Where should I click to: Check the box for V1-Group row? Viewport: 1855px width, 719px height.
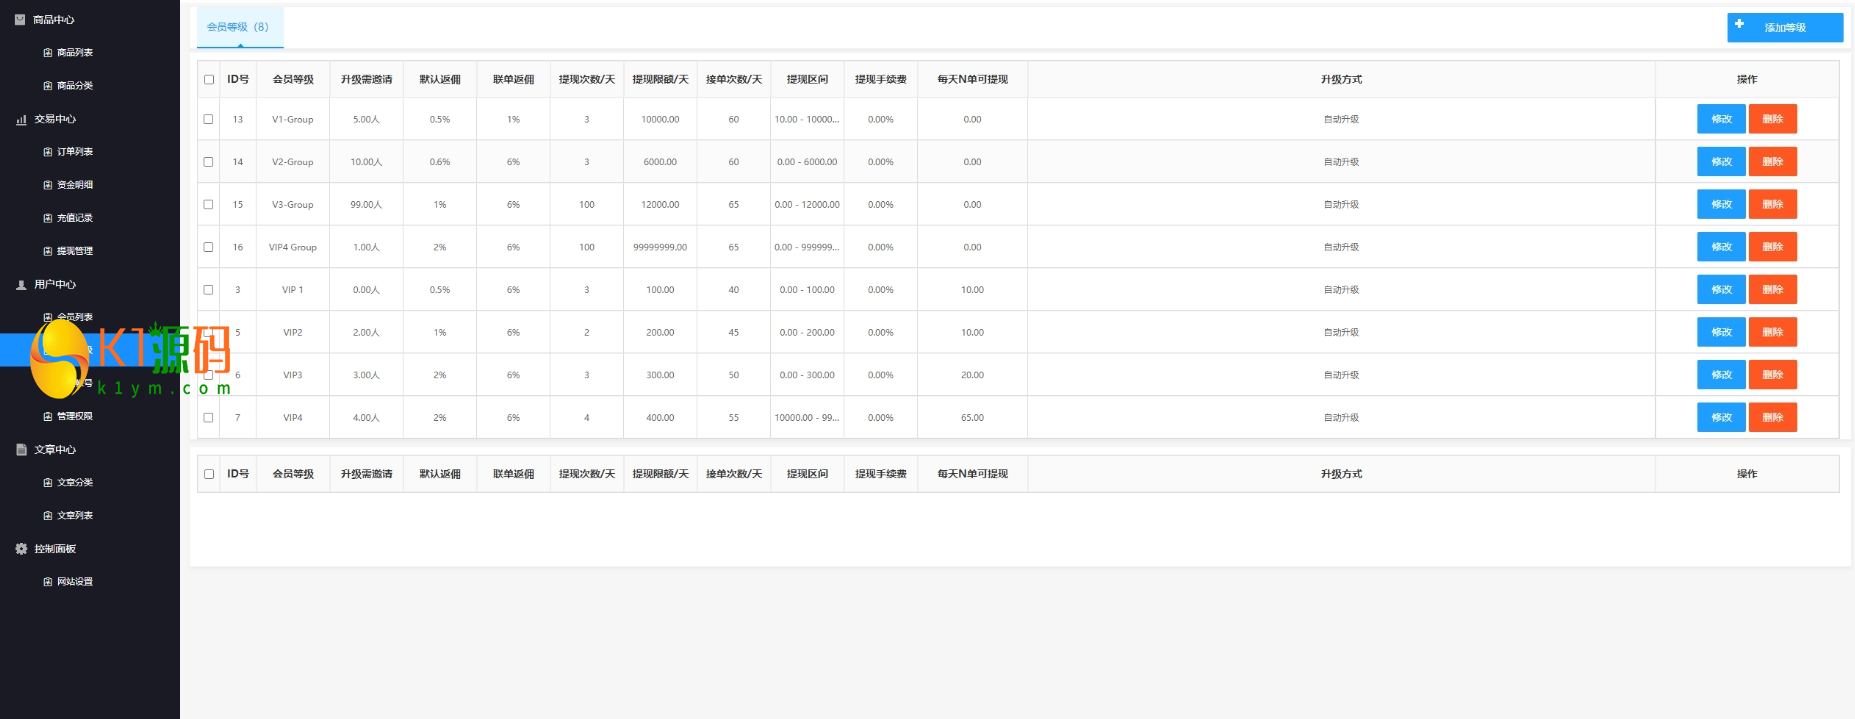(x=209, y=119)
